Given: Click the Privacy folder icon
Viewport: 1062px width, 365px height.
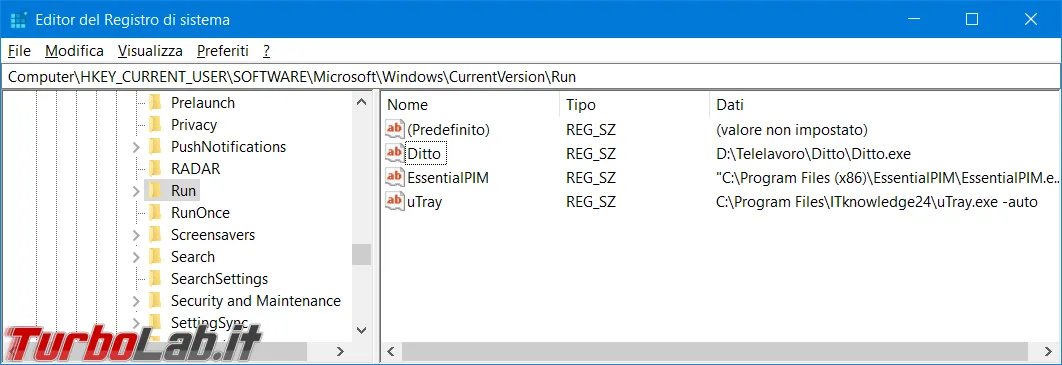Looking at the screenshot, I should (156, 125).
